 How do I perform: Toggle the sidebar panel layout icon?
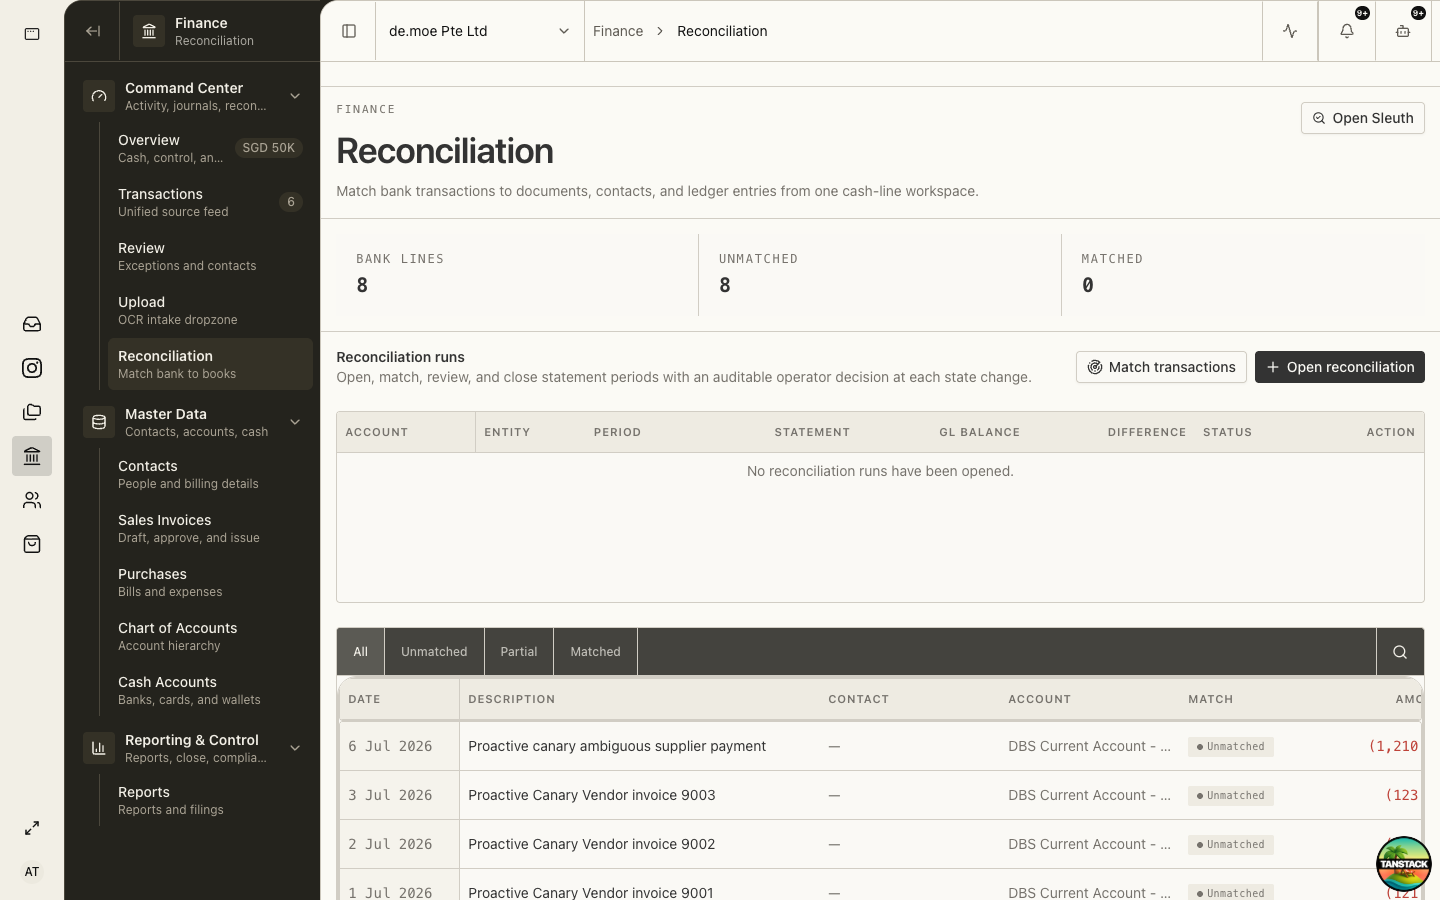click(349, 31)
